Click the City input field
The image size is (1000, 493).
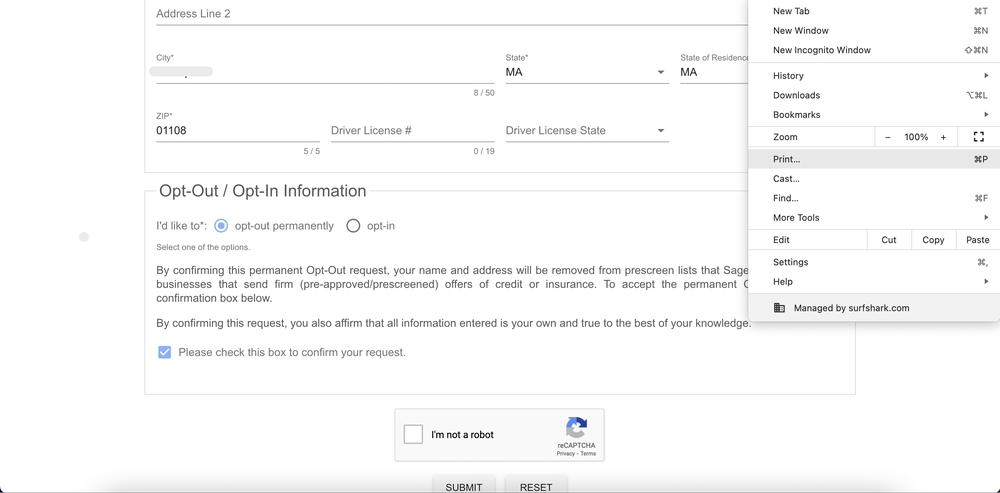click(x=325, y=72)
